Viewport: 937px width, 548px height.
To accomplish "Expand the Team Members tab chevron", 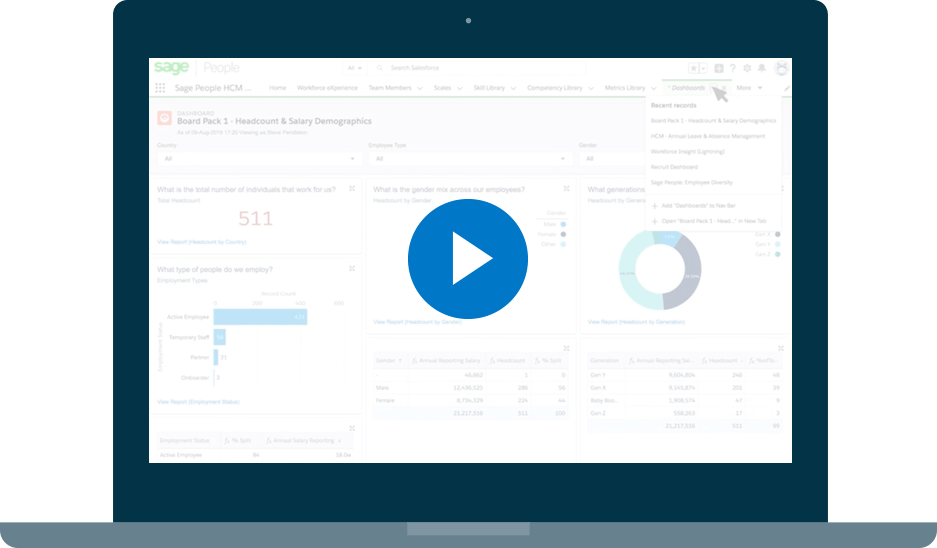I will coord(420,88).
